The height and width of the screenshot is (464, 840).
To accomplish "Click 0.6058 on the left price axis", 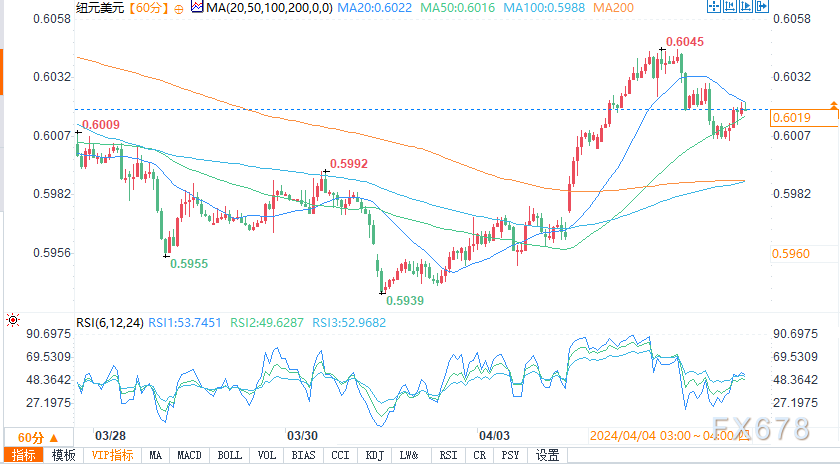I will (x=52, y=19).
